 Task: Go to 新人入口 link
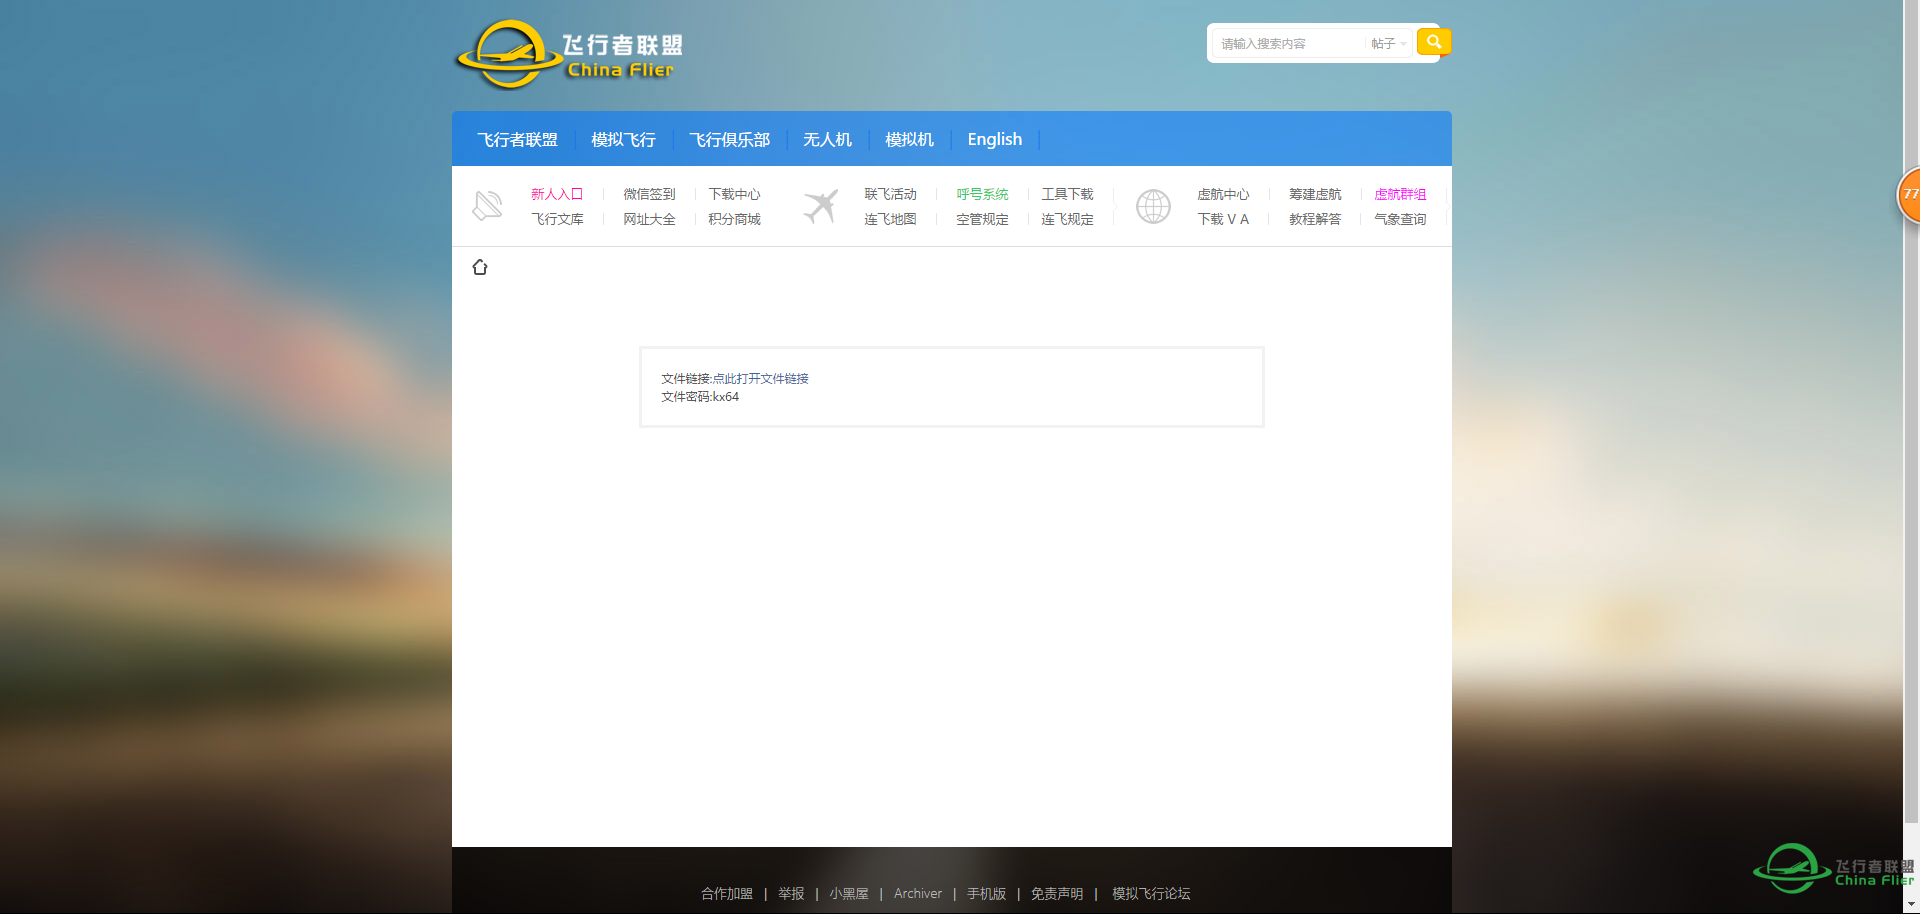coord(556,194)
